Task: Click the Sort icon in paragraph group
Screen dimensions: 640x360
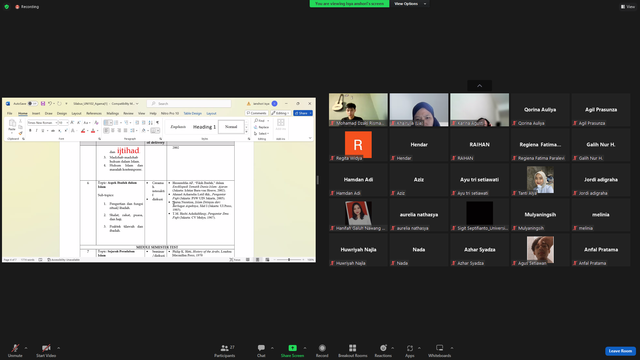Action: tap(151, 122)
